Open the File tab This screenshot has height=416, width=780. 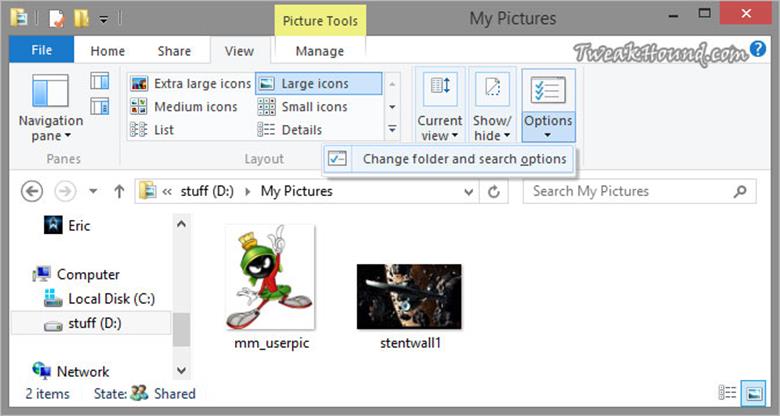[x=42, y=50]
